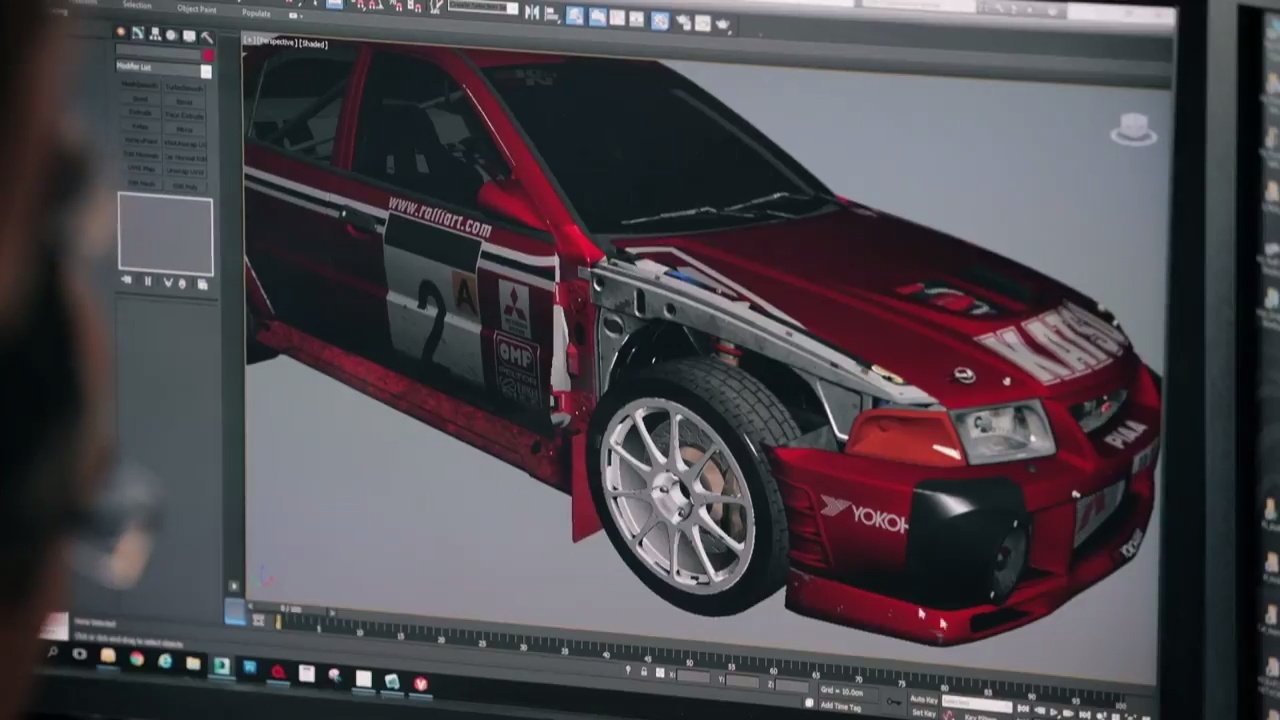Click the Play Animation button
This screenshot has width=1280, height=720.
tap(1053, 712)
